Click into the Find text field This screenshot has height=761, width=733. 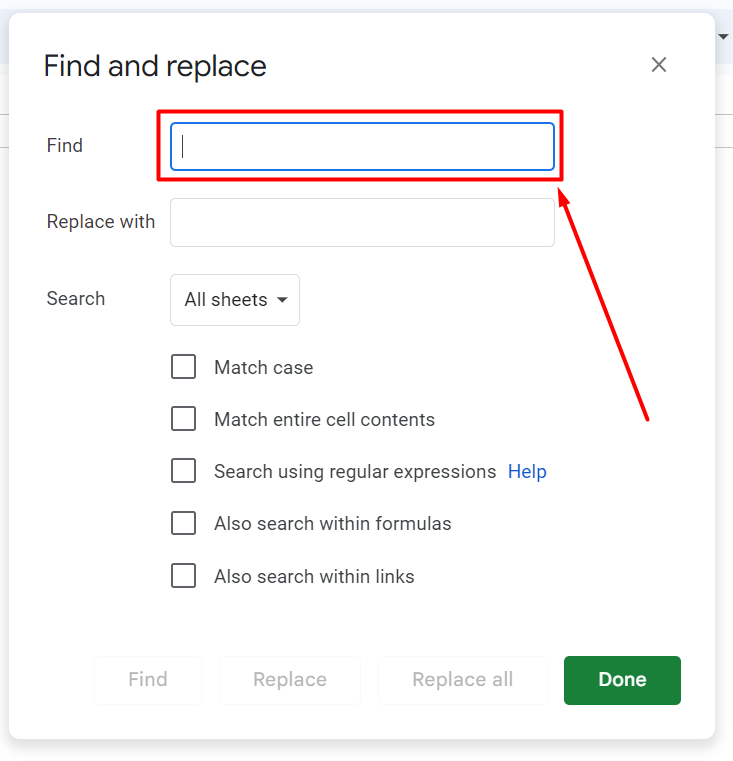[362, 146]
